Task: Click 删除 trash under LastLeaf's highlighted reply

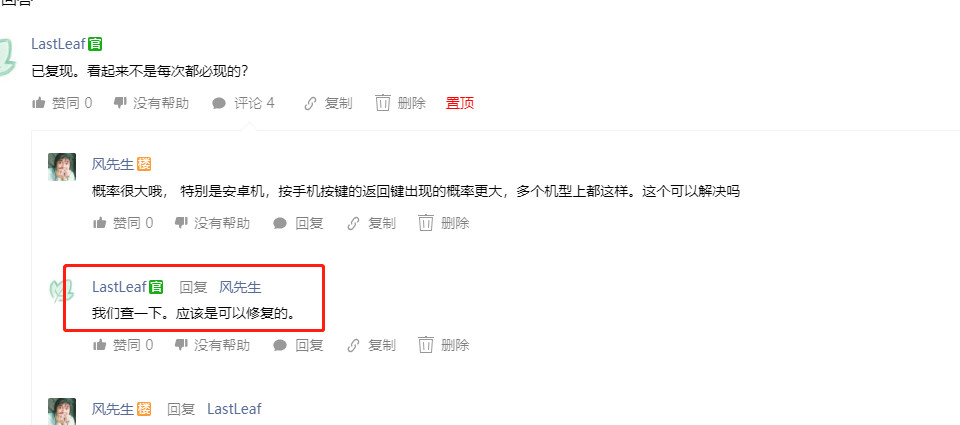Action: pyautogui.click(x=444, y=345)
